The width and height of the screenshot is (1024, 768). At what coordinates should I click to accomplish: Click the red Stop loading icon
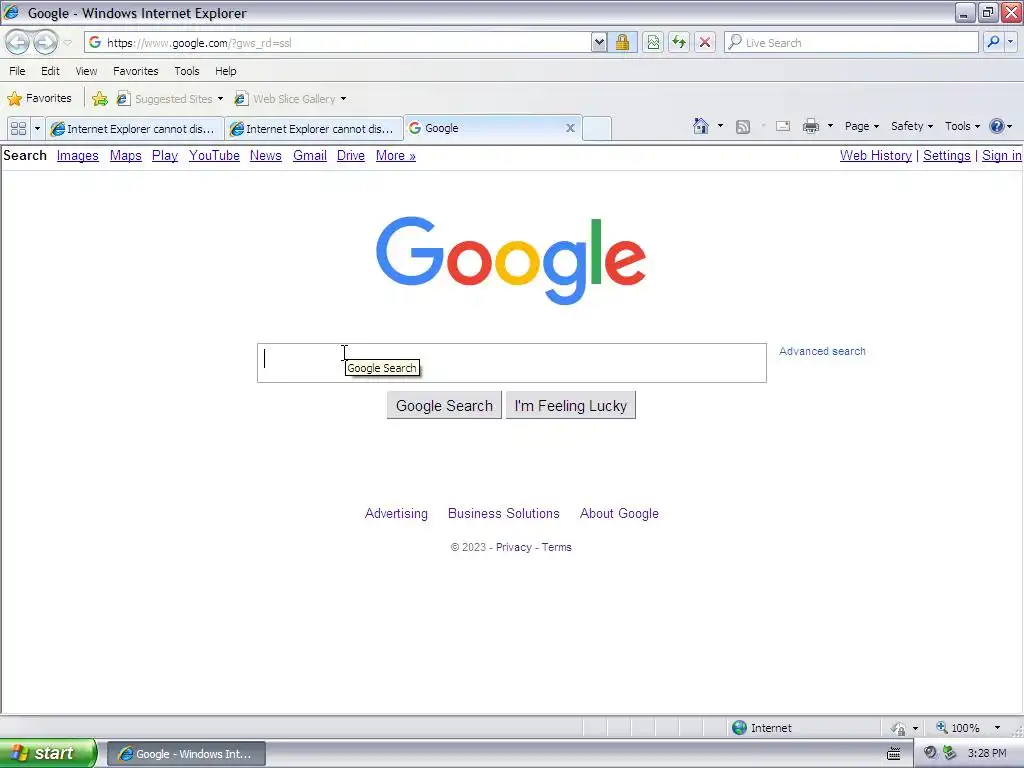tap(705, 42)
